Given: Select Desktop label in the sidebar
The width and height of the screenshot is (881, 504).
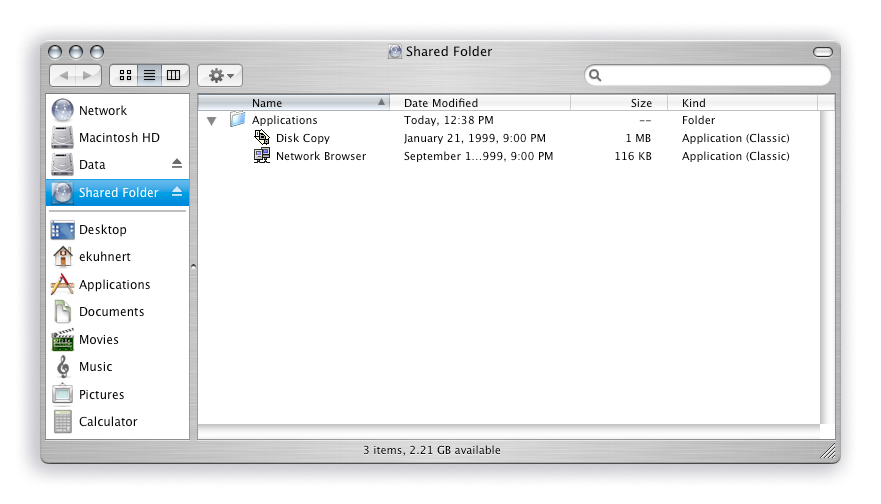Looking at the screenshot, I should tap(103, 230).
